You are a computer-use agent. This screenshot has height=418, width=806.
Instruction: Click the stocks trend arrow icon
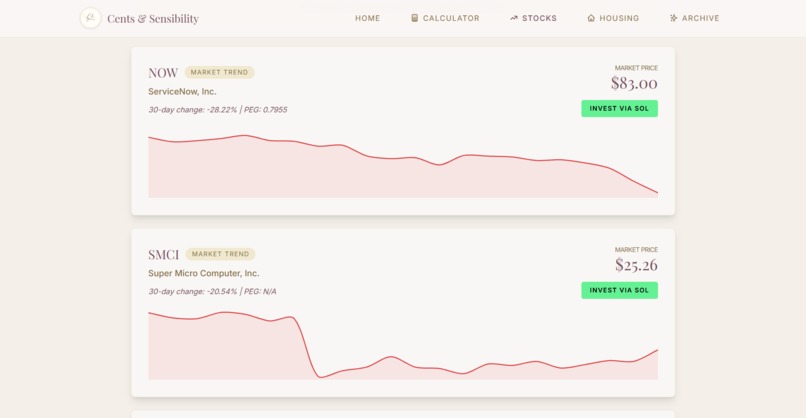514,18
